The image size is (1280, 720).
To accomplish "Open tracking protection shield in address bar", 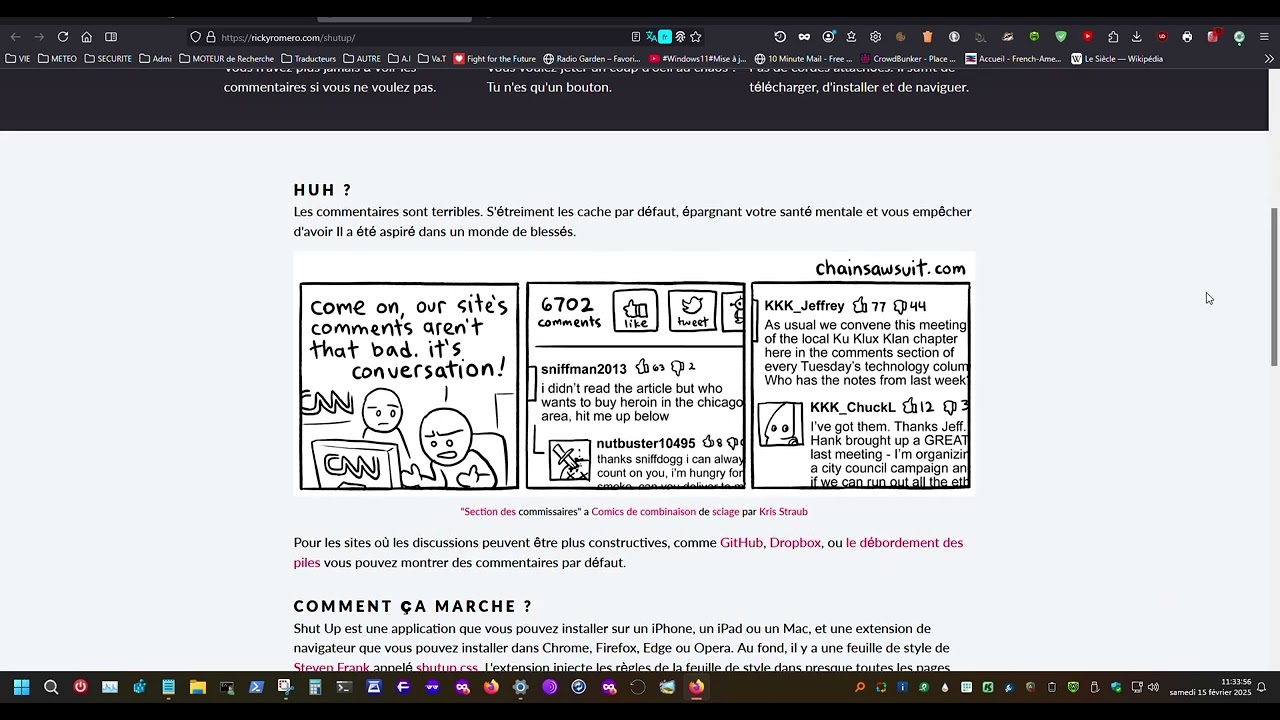I will click(x=195, y=37).
